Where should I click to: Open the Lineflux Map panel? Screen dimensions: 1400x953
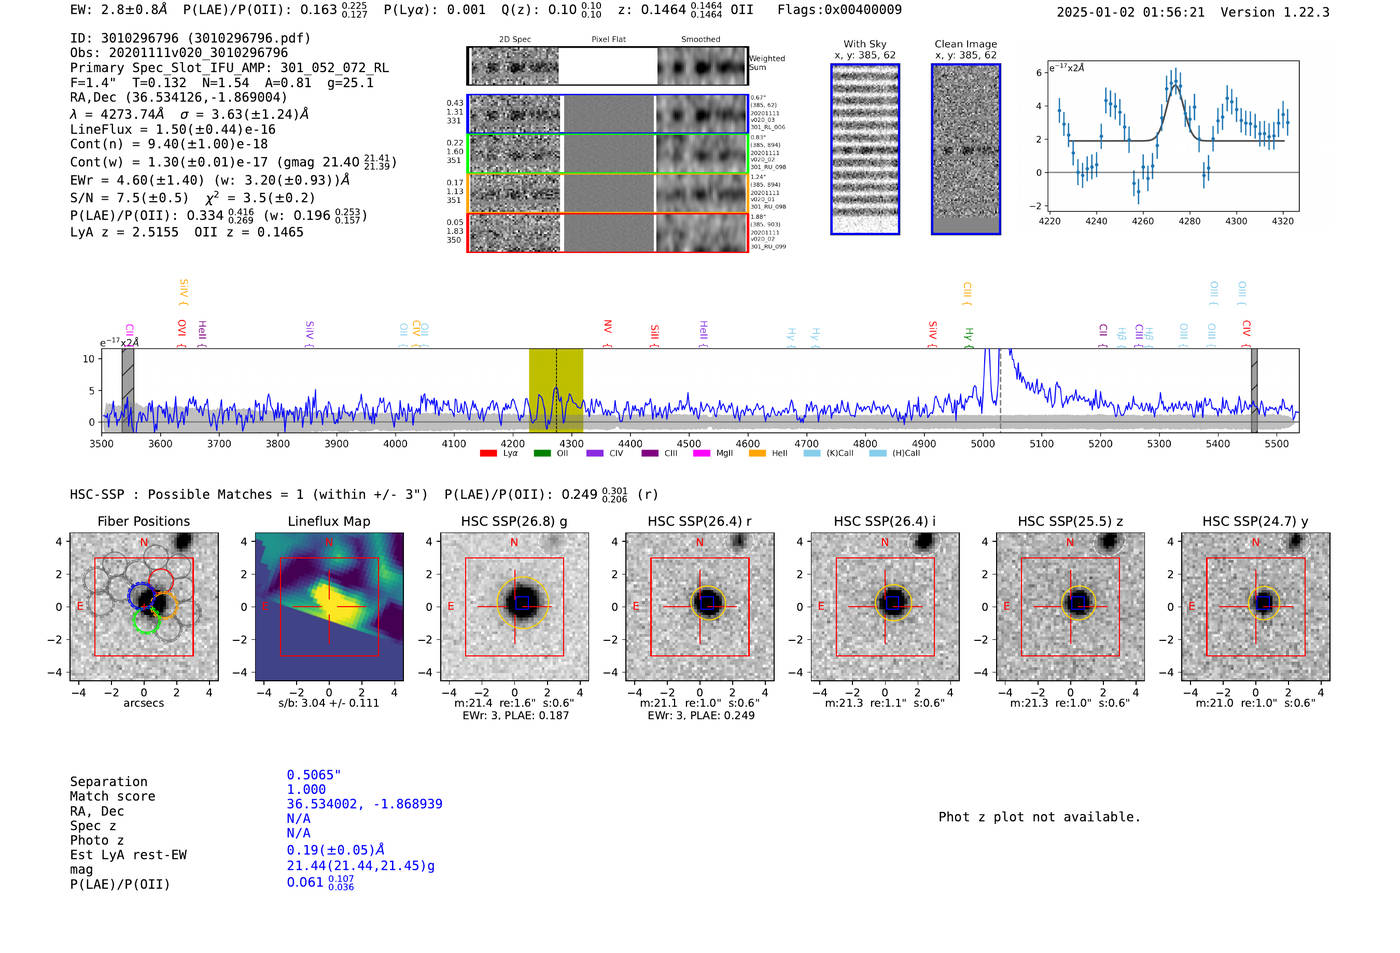tap(329, 606)
